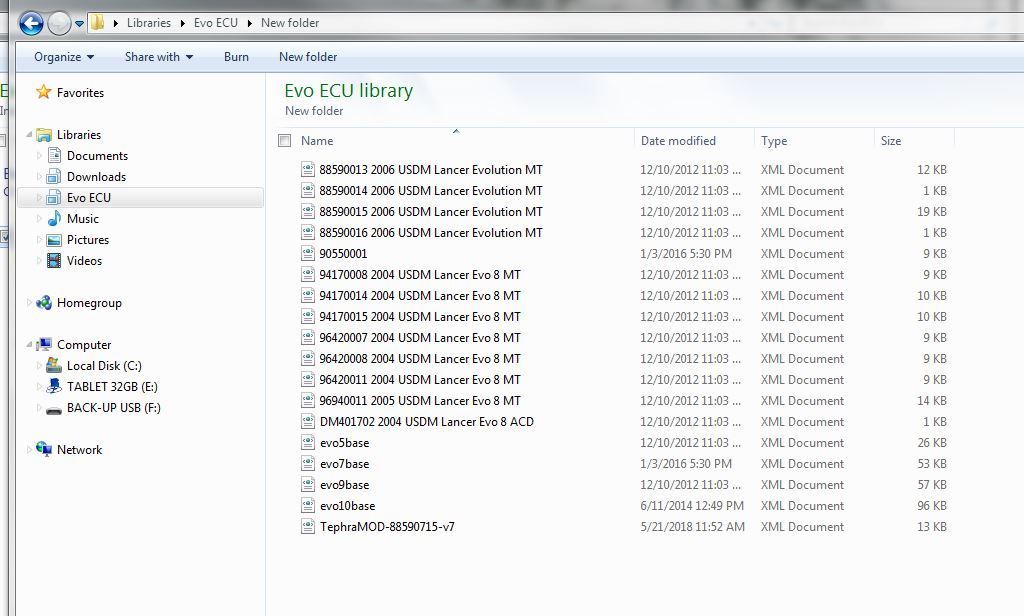Click Evo ECU in the address breadcrumb

[216, 23]
